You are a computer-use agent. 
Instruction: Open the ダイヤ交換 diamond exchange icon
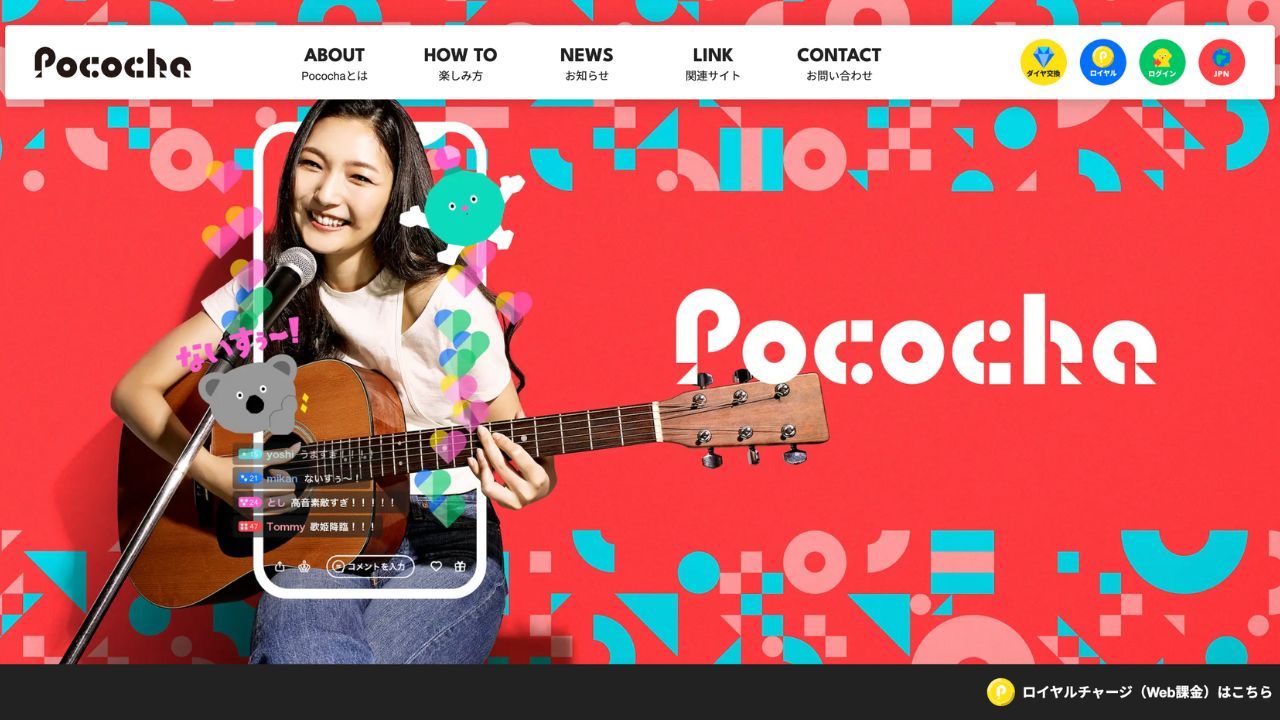click(1043, 62)
